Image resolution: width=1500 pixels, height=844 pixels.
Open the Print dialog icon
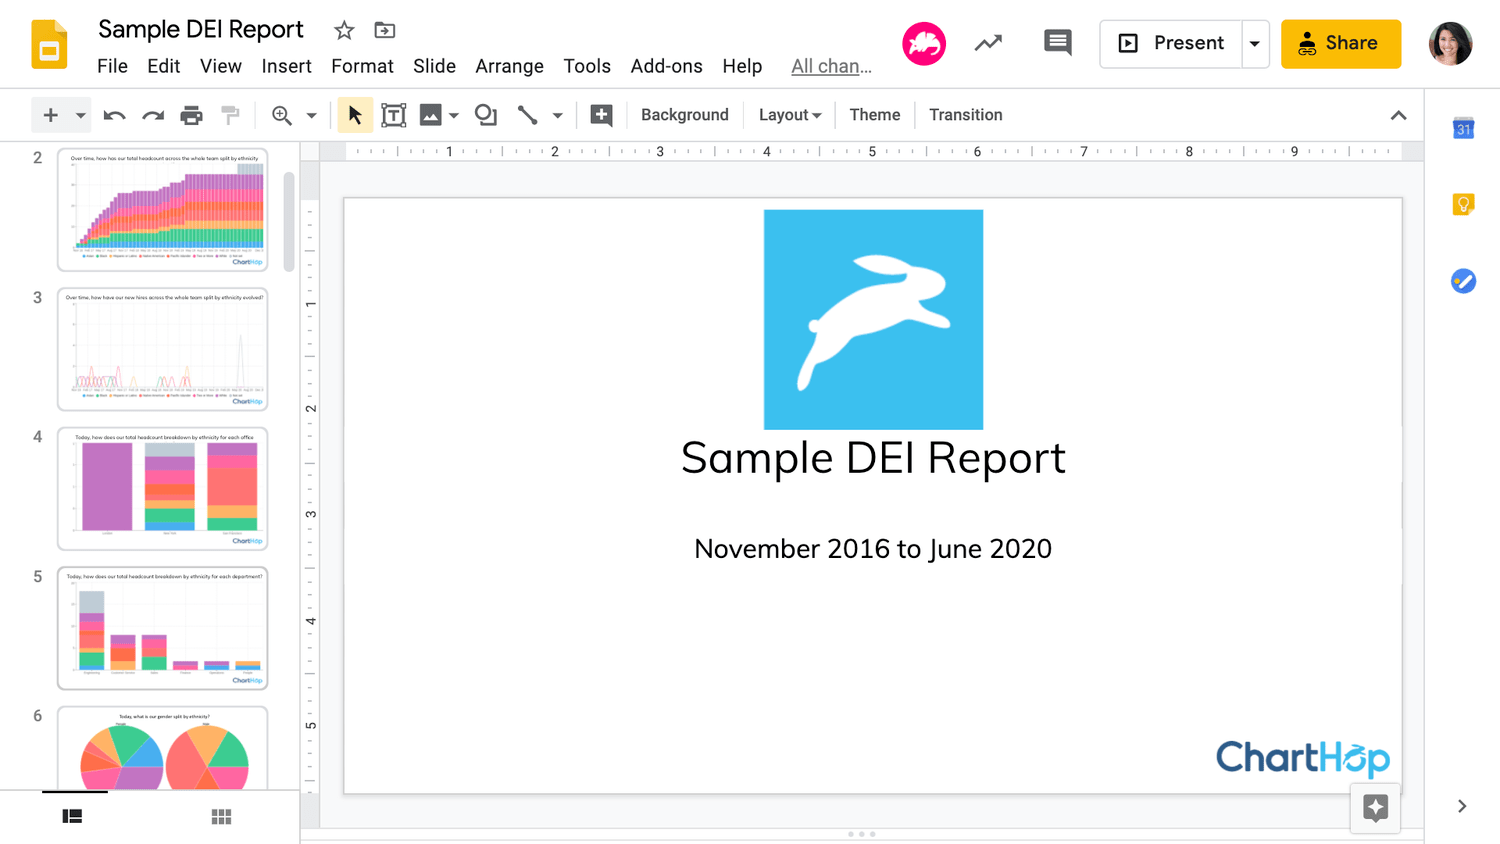point(191,114)
